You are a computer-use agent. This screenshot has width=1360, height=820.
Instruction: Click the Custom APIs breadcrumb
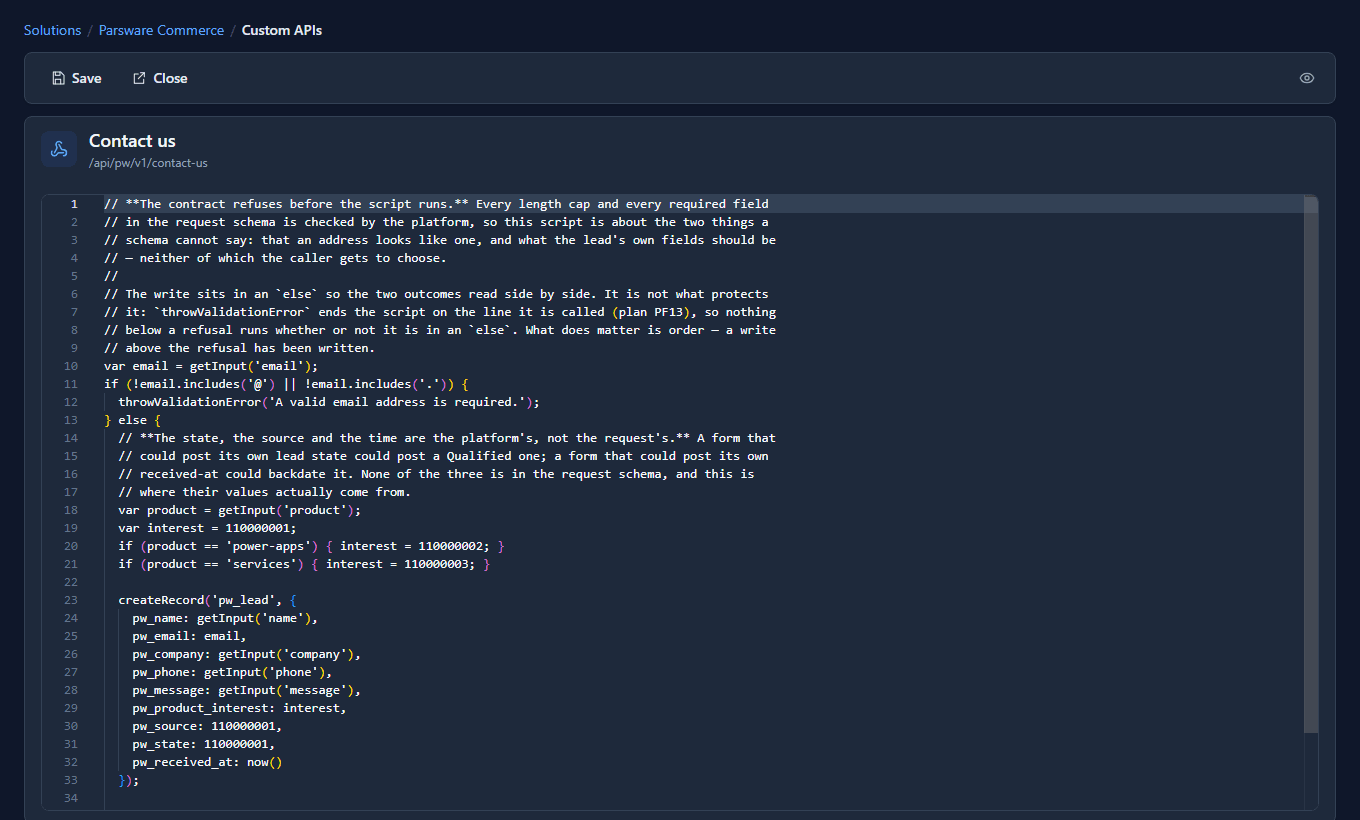[x=282, y=30]
